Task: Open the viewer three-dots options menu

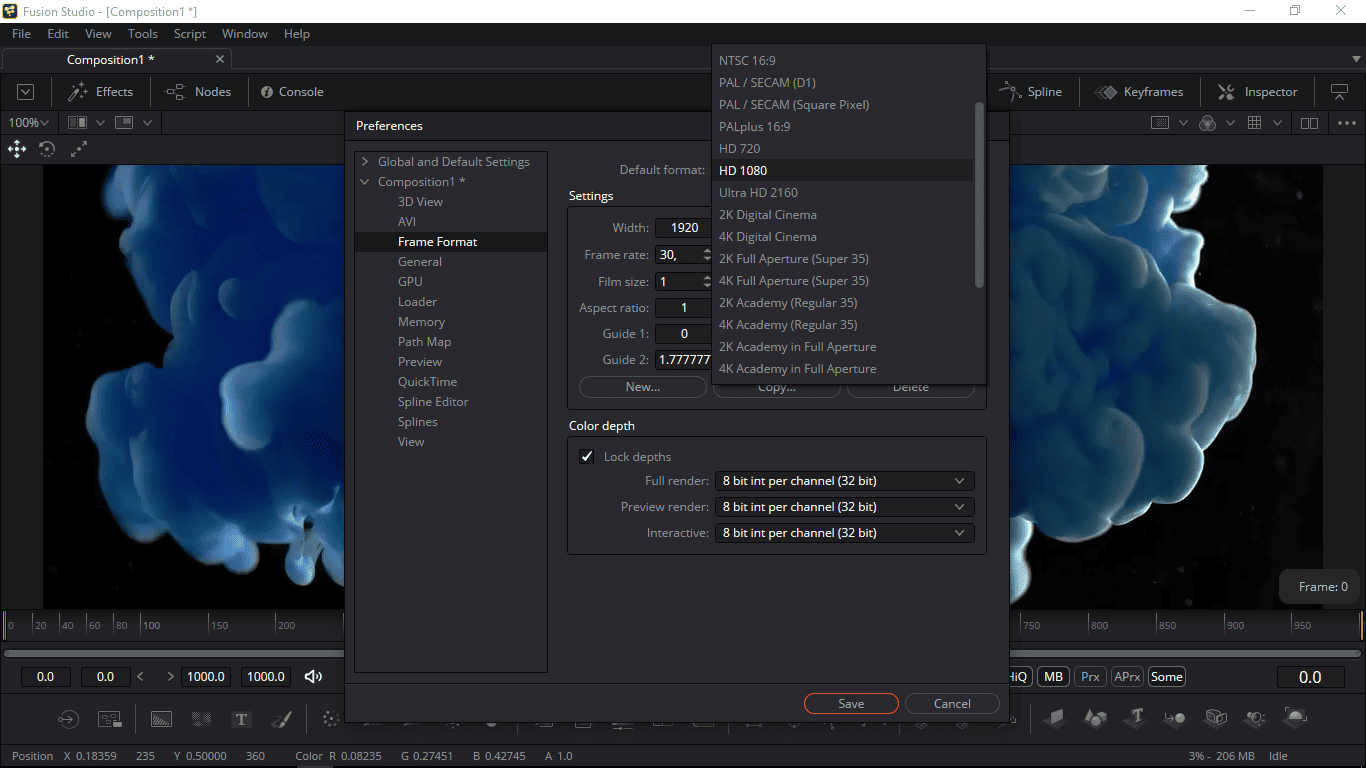Action: 1346,123
